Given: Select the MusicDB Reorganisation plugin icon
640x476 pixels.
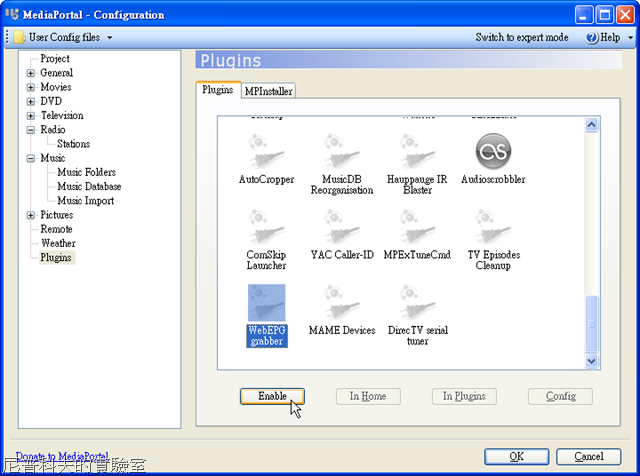Looking at the screenshot, I should 342,151.
